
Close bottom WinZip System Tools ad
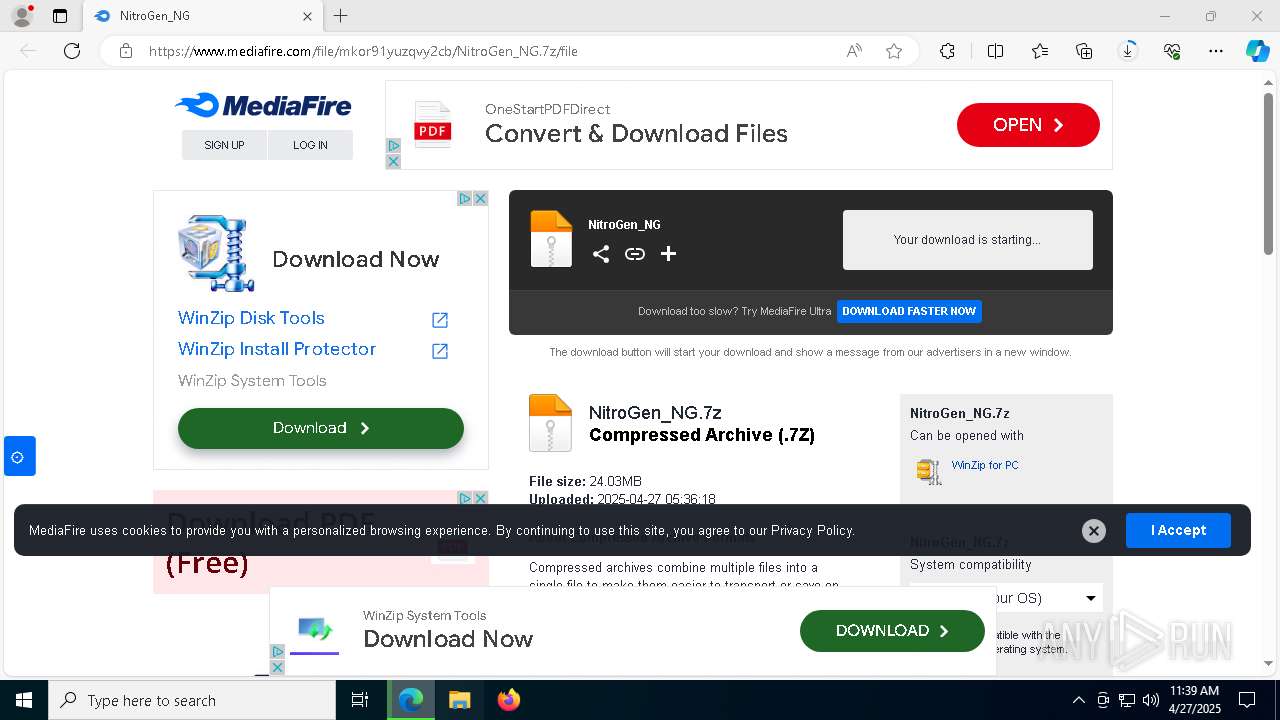tap(278, 667)
